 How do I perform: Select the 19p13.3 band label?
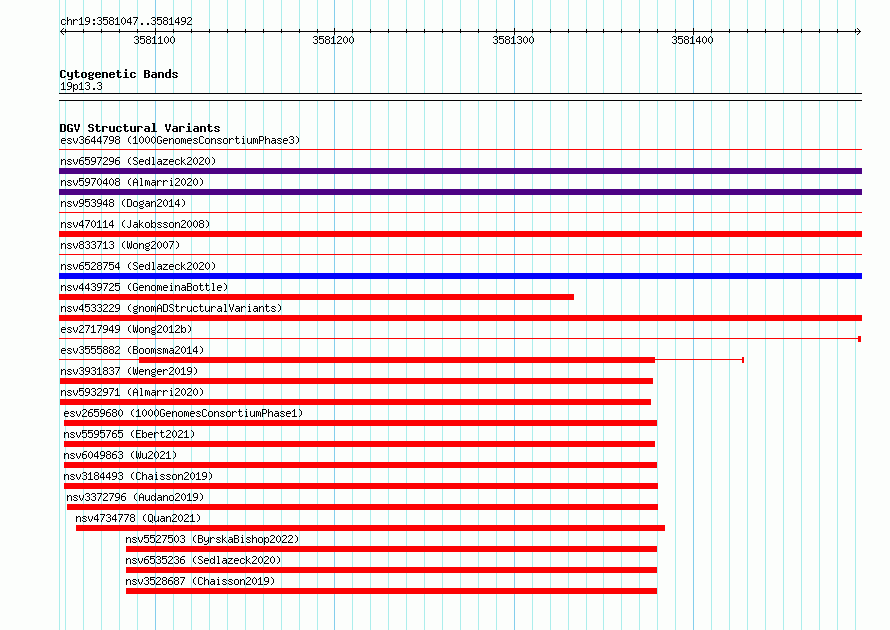(81, 86)
